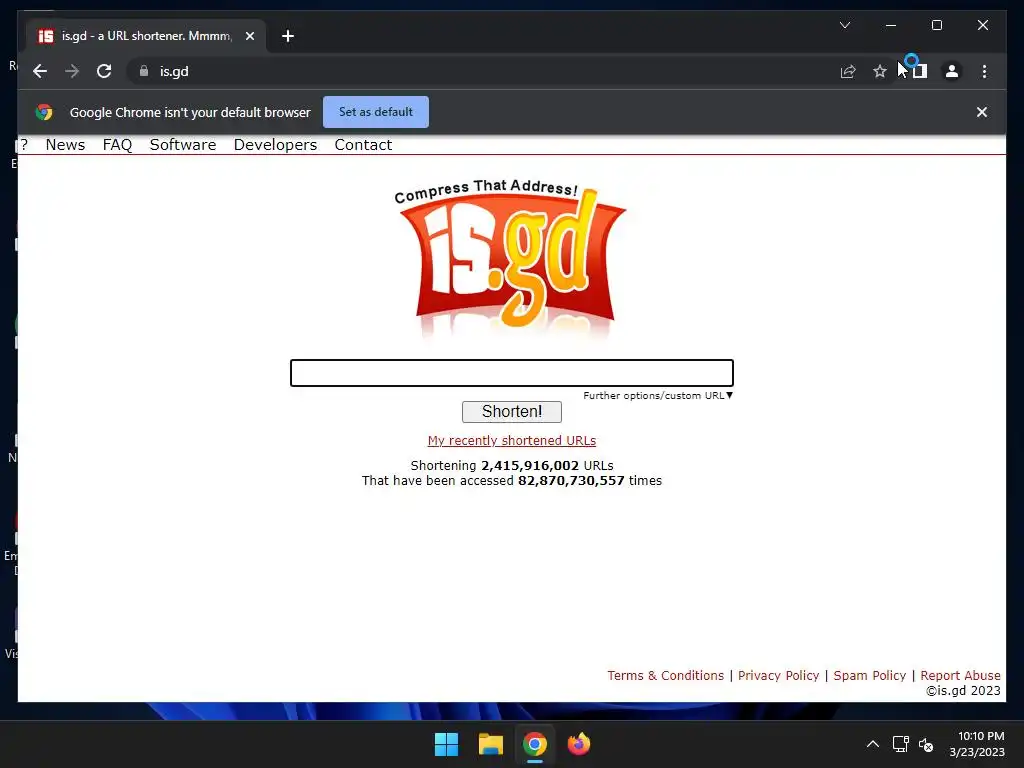Click the ©is.gd 2023 copyright text
This screenshot has height=768, width=1024.
[963, 690]
